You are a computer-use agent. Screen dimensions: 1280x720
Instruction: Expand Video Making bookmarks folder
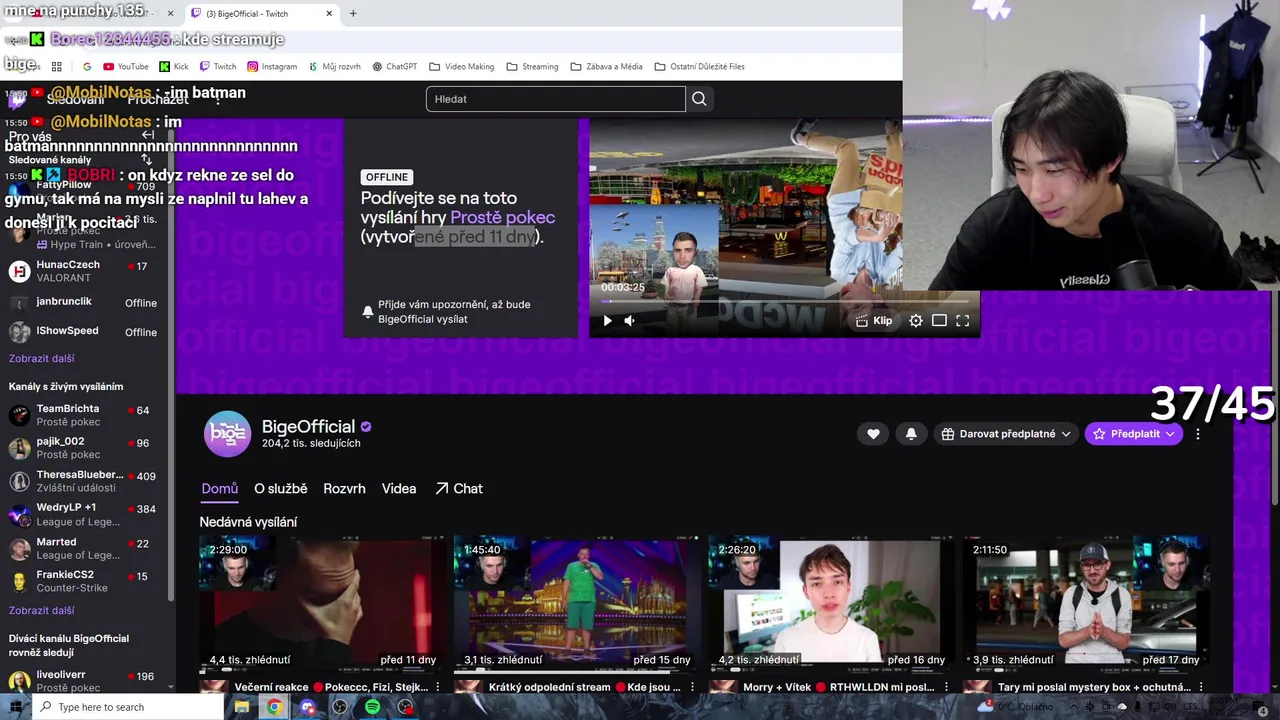point(461,67)
